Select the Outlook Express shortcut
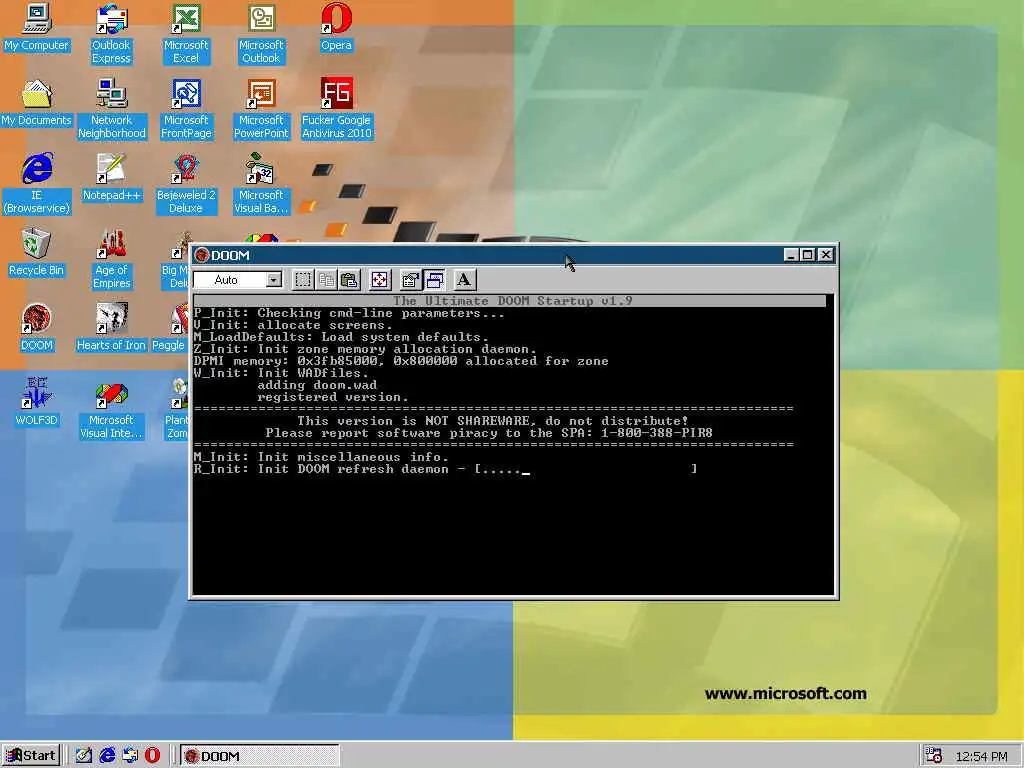This screenshot has width=1024, height=768. coord(111,34)
